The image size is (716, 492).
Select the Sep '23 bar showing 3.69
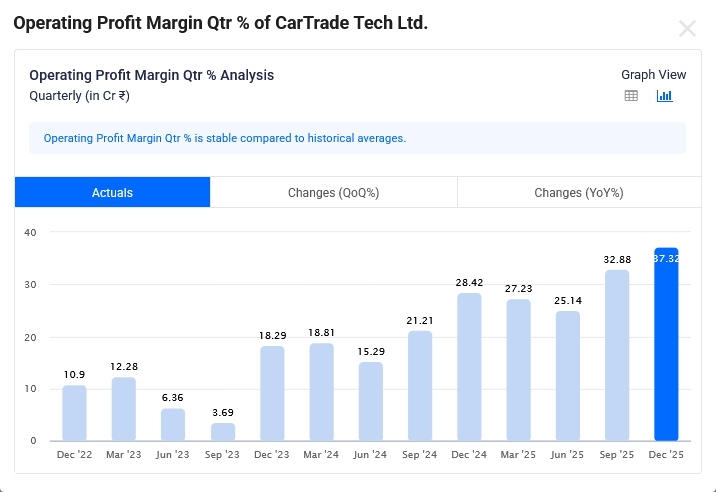coord(222,432)
